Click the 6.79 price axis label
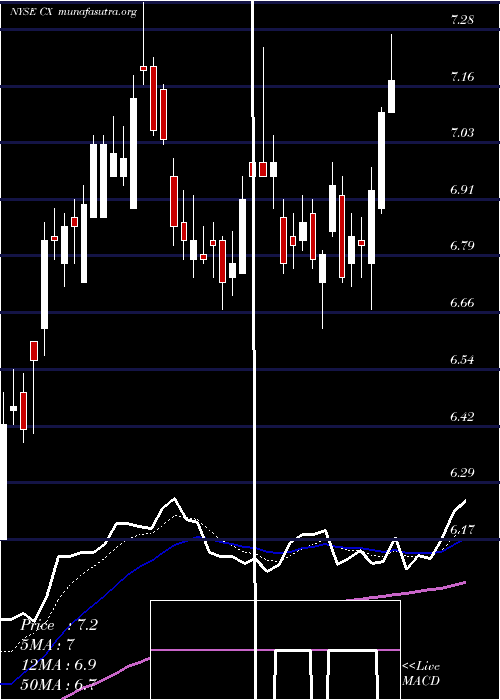This screenshot has height=700, width=500. point(462,246)
